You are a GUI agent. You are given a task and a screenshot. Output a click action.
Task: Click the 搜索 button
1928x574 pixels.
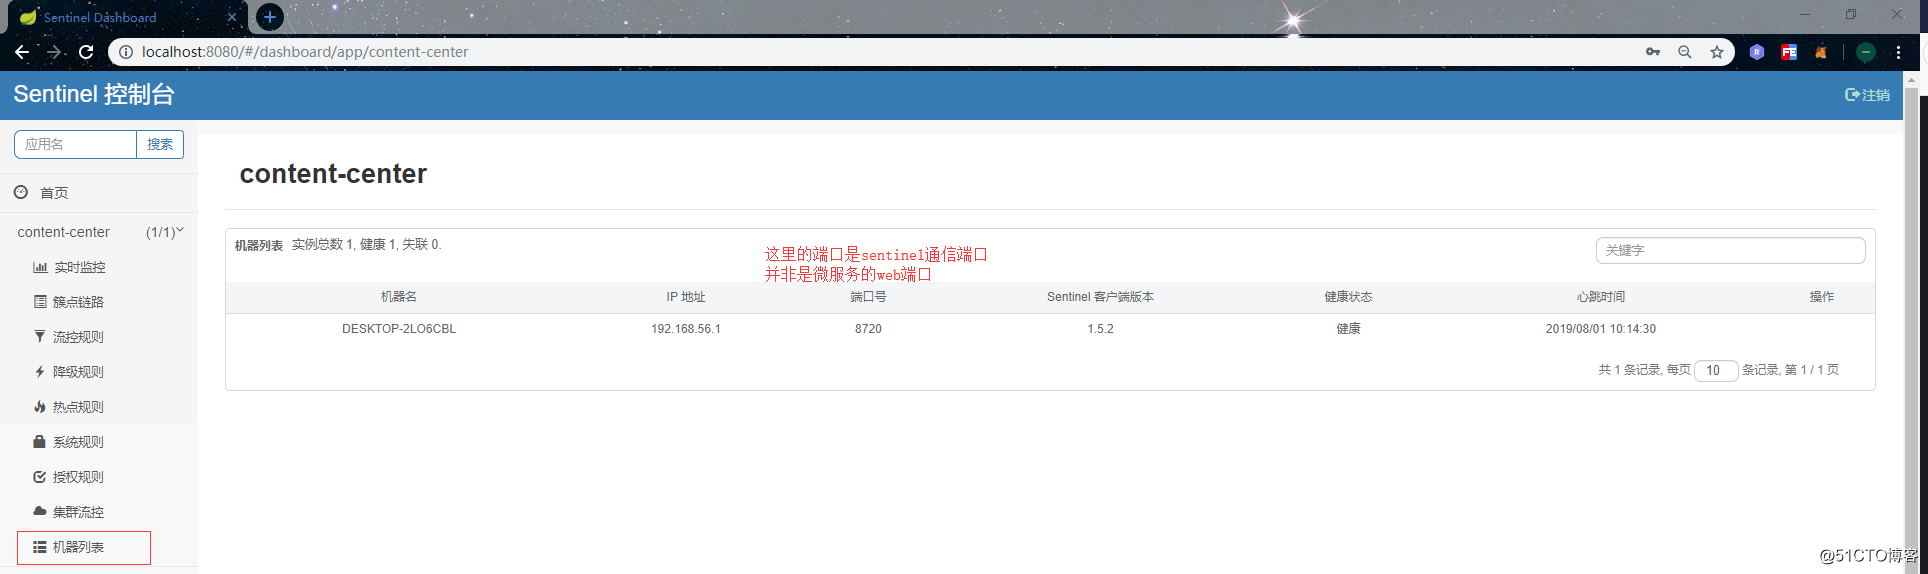tap(160, 144)
